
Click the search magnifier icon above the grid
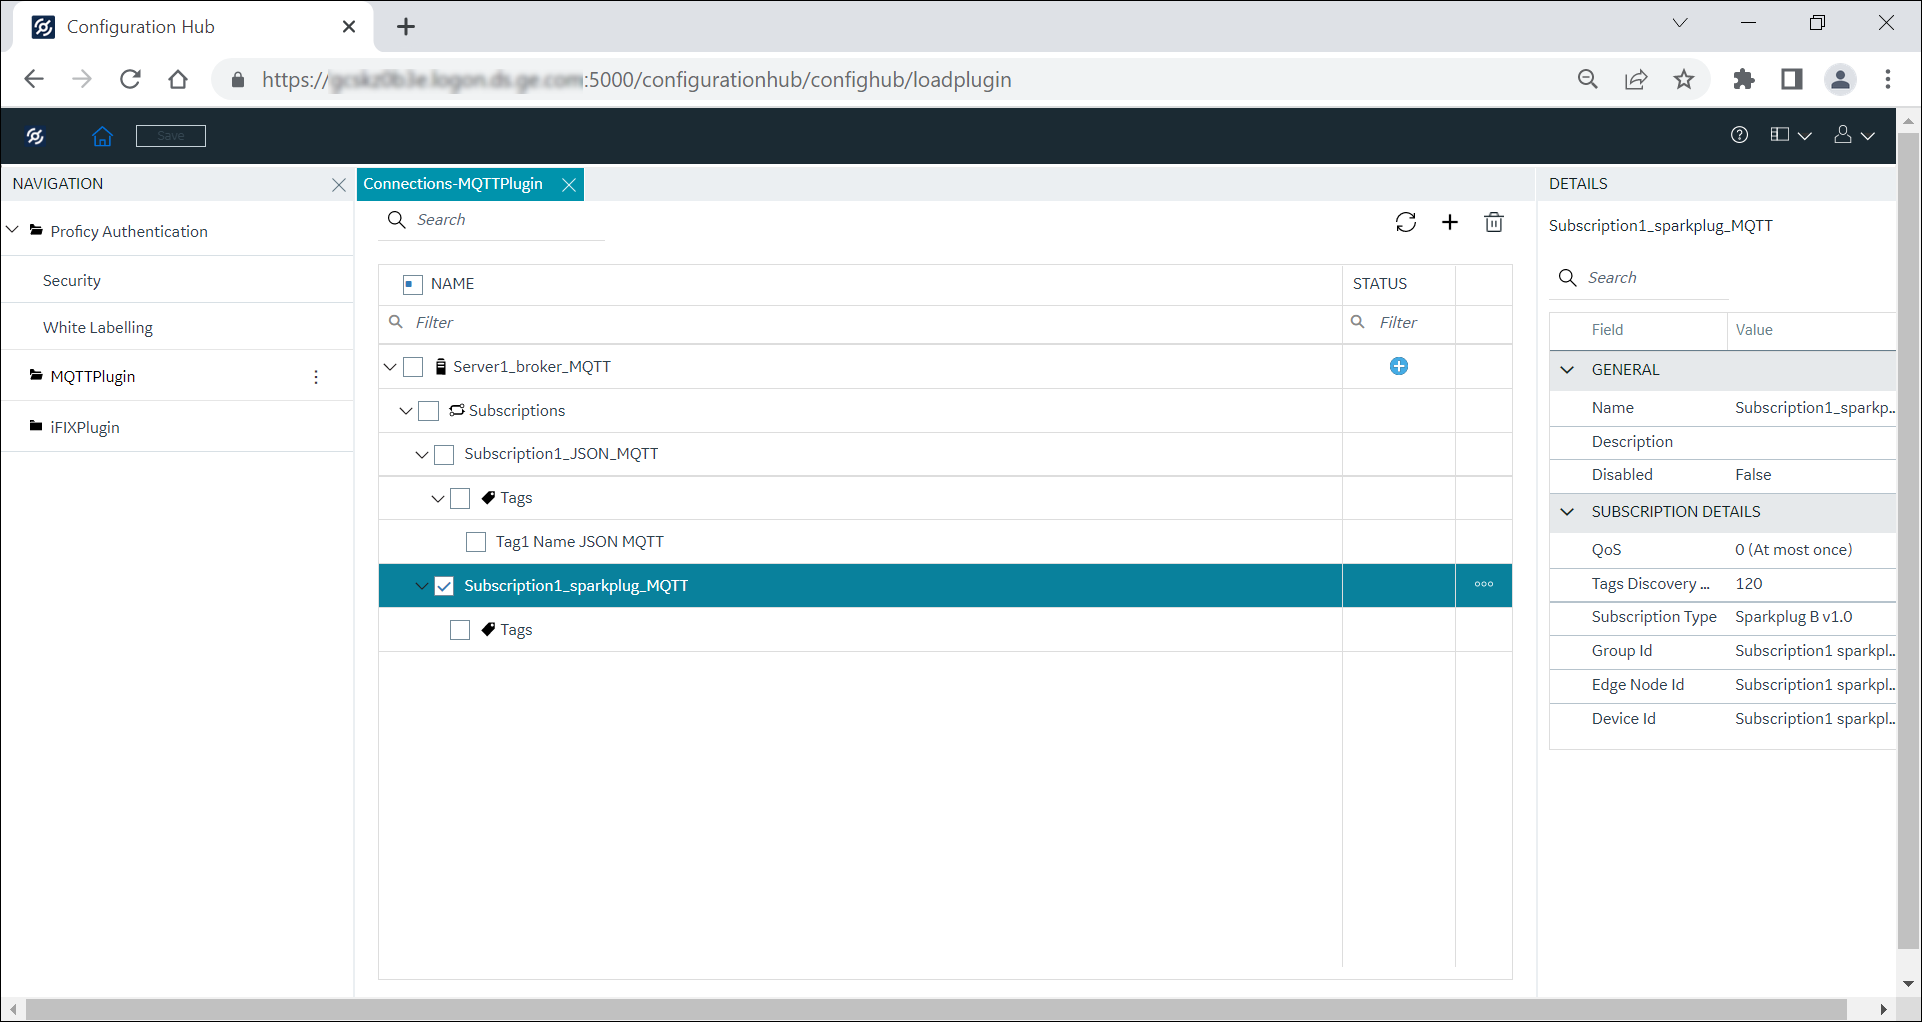click(x=396, y=220)
